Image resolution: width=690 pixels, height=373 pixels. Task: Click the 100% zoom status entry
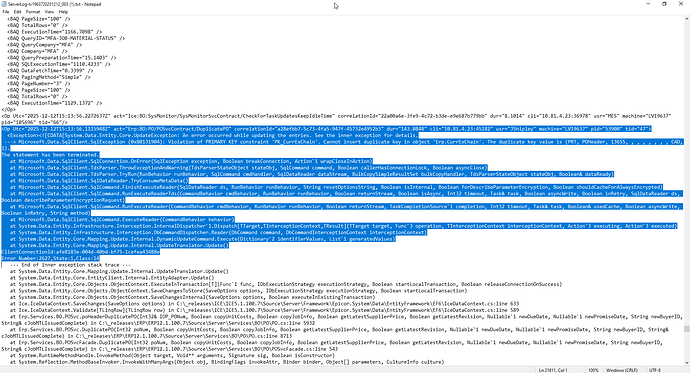[x=593, y=370]
